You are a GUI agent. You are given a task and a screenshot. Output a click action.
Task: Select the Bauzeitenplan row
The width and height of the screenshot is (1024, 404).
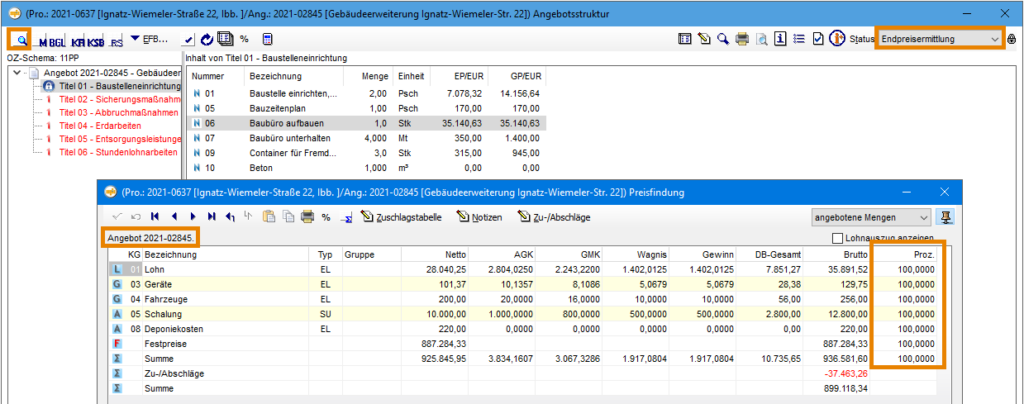366,108
